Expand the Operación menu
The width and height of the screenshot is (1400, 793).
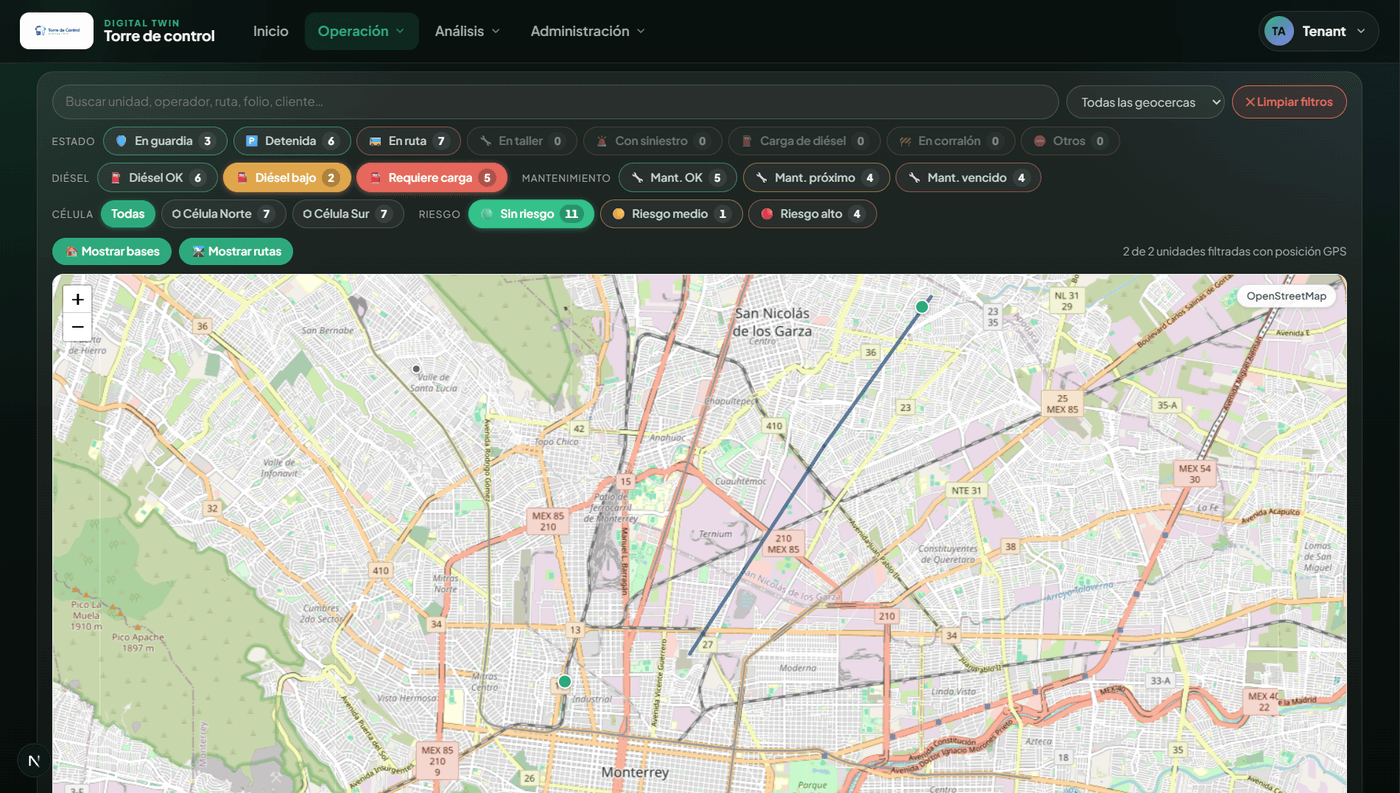tap(361, 31)
